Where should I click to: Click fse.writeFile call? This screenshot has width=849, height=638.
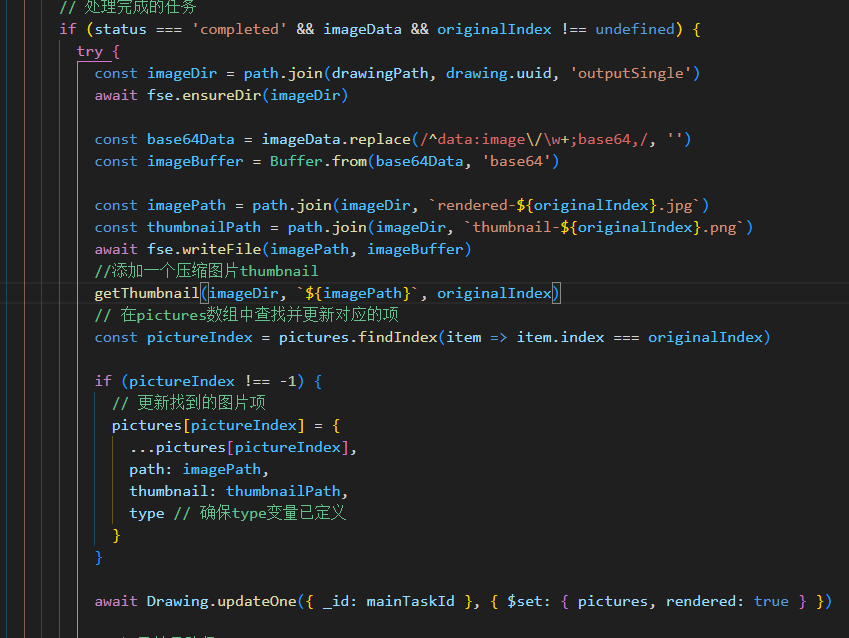(204, 249)
